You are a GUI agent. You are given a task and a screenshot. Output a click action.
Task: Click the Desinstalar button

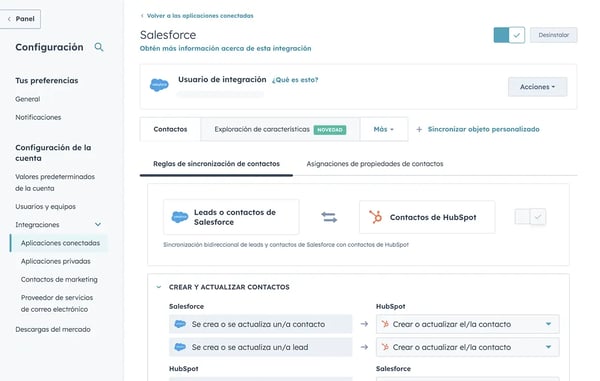coord(553,35)
